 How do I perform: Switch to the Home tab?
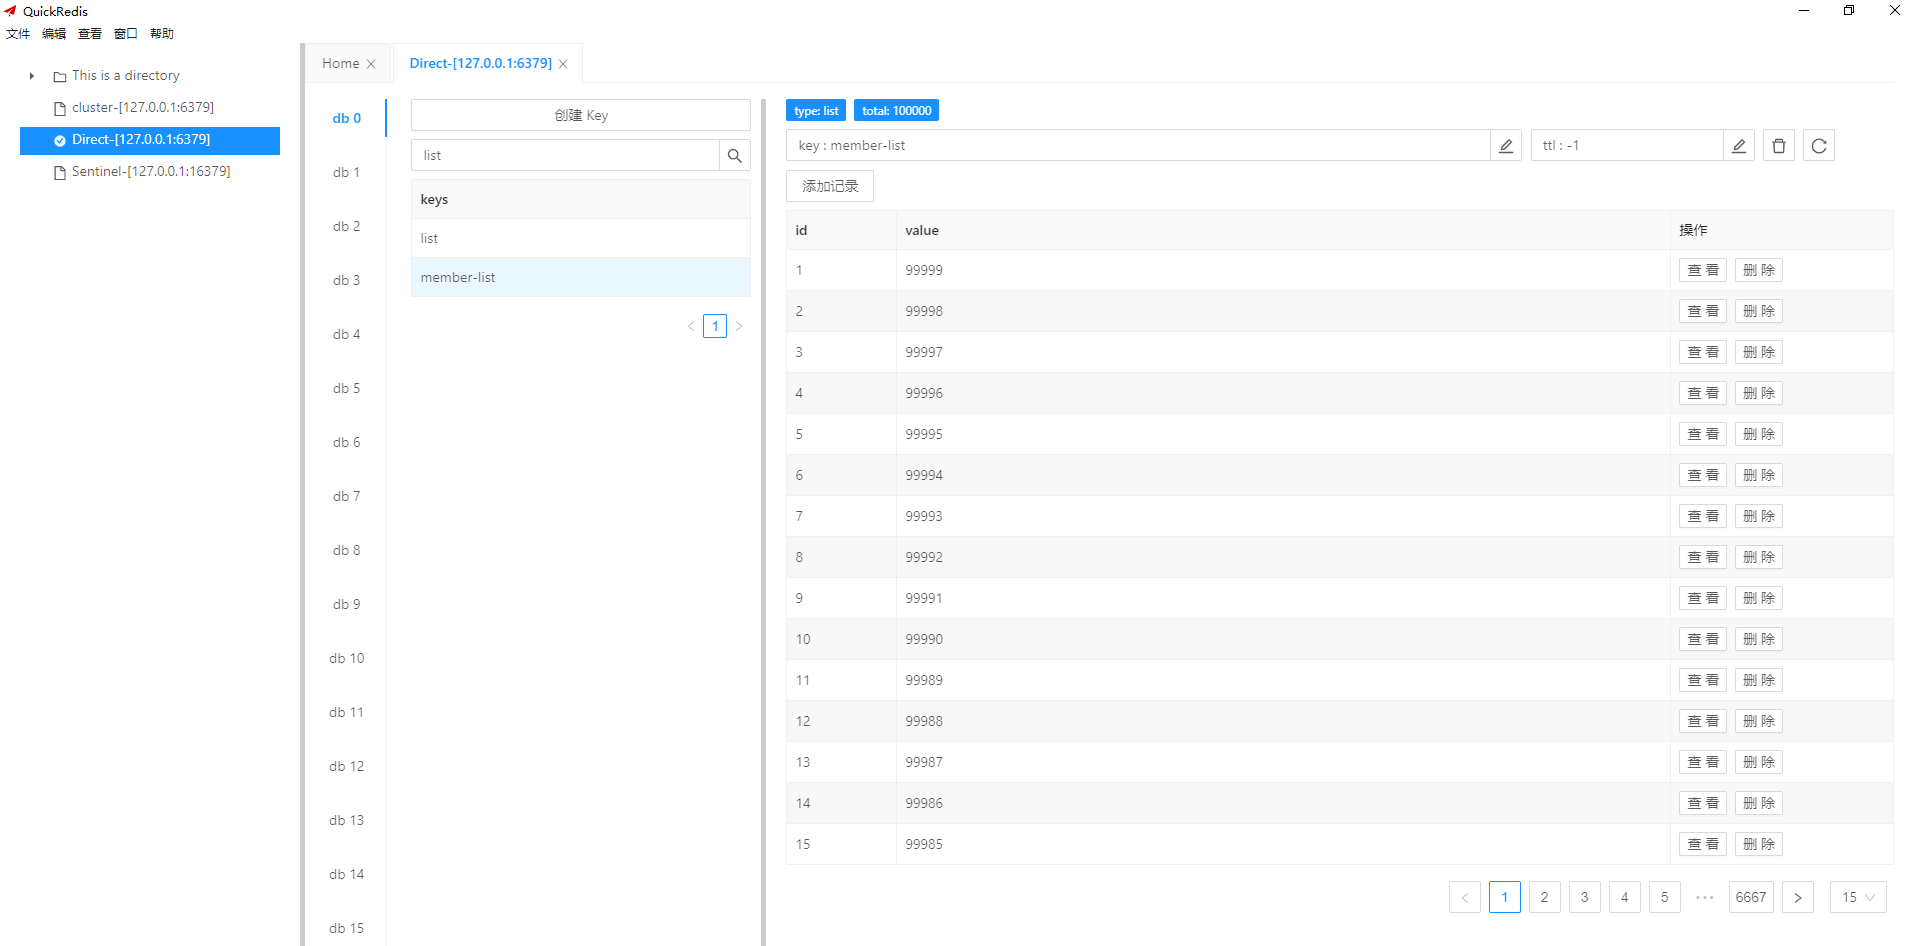coord(339,62)
